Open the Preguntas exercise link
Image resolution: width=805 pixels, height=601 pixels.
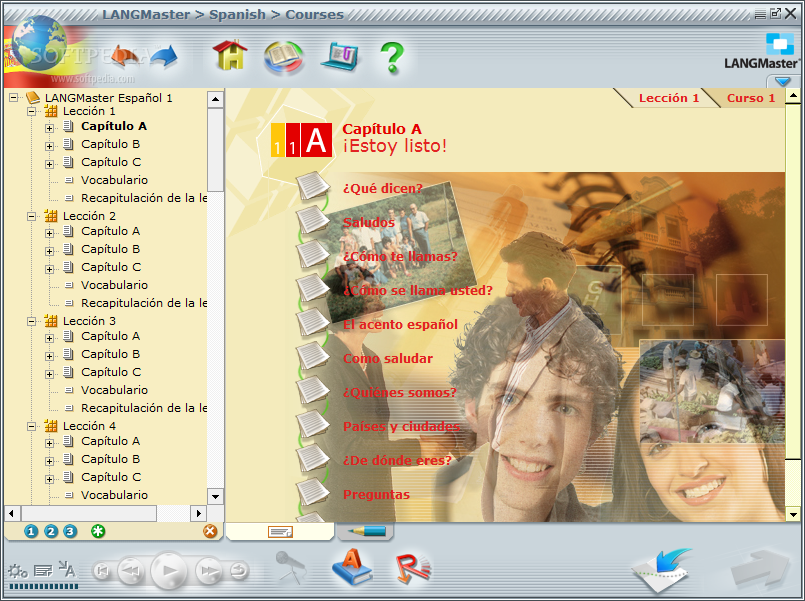tap(376, 495)
